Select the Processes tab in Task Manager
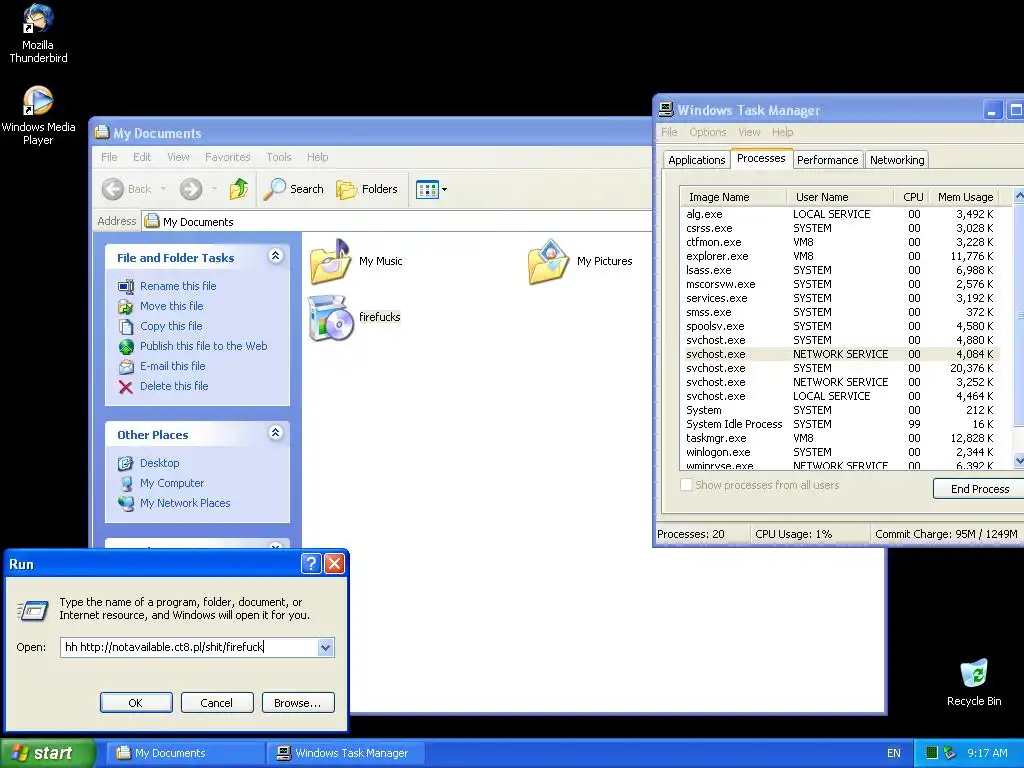This screenshot has width=1024, height=768. click(x=761, y=158)
